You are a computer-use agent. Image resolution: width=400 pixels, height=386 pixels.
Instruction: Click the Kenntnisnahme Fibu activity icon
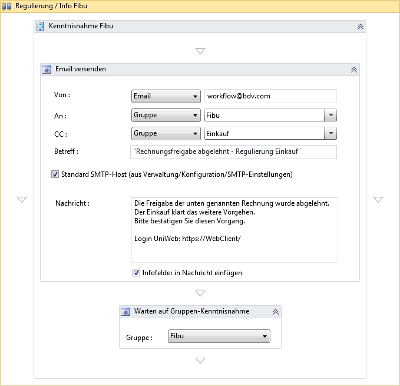click(40, 26)
